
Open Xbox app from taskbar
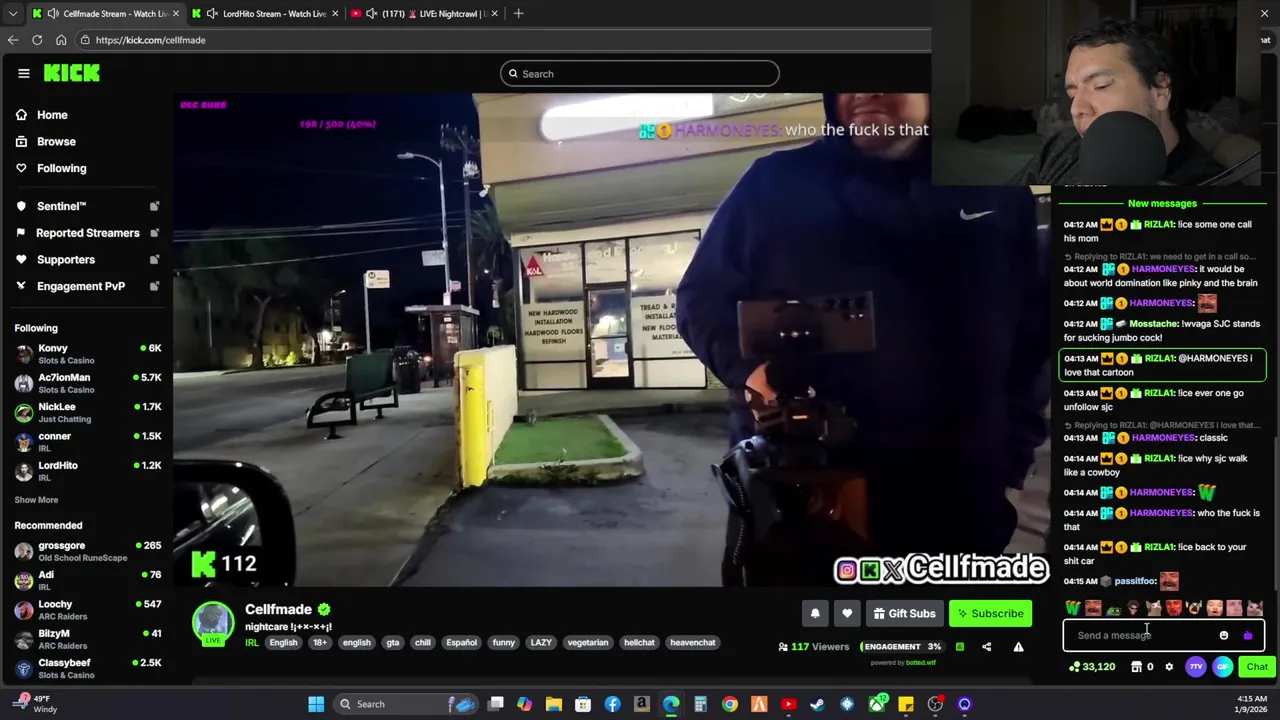876,704
